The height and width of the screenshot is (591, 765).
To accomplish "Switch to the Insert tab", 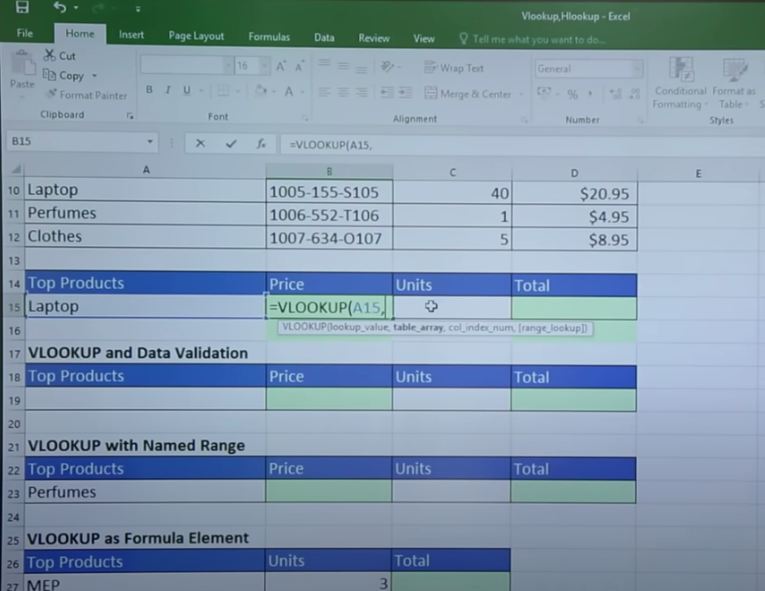I will [x=131, y=35].
